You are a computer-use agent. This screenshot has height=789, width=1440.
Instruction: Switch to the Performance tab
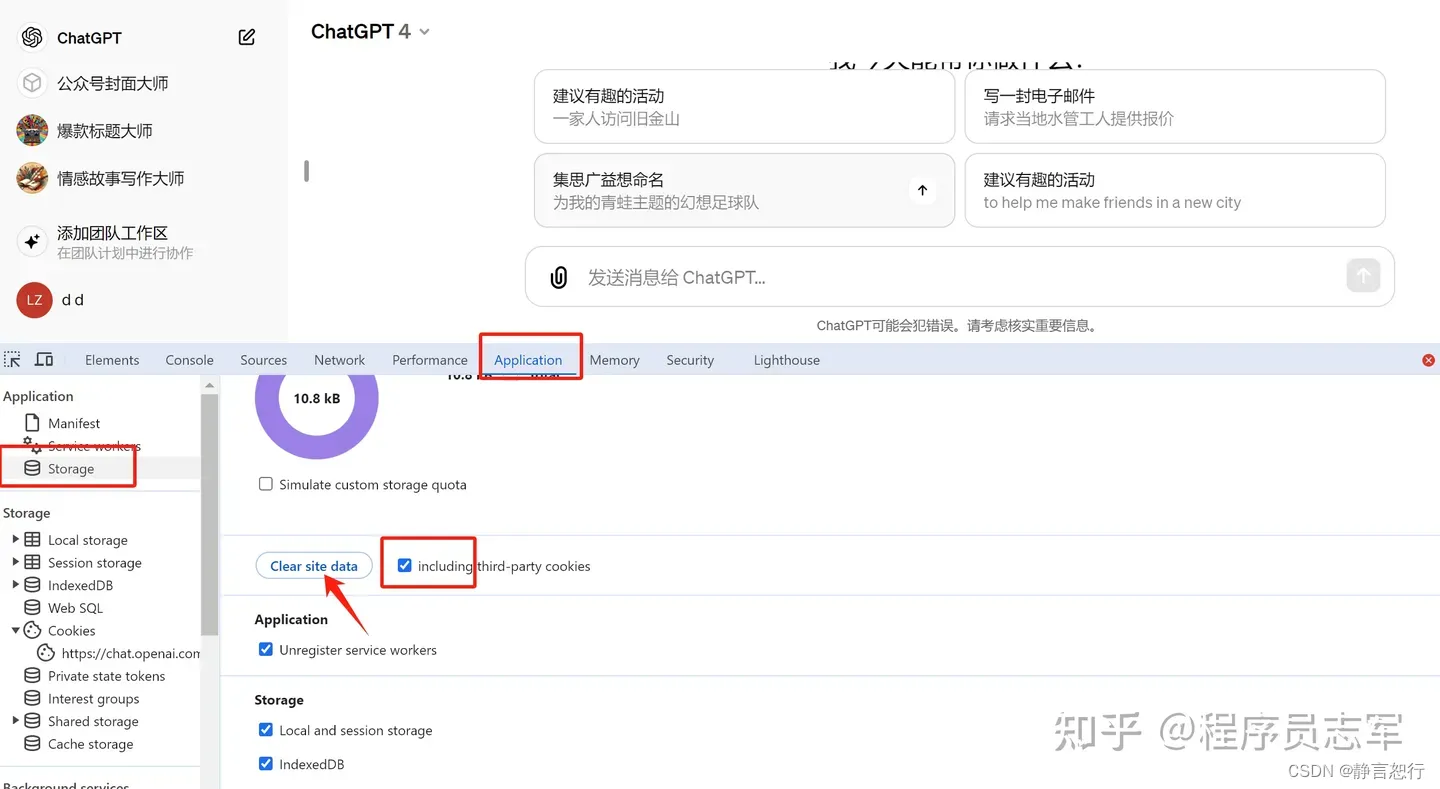[x=429, y=360]
